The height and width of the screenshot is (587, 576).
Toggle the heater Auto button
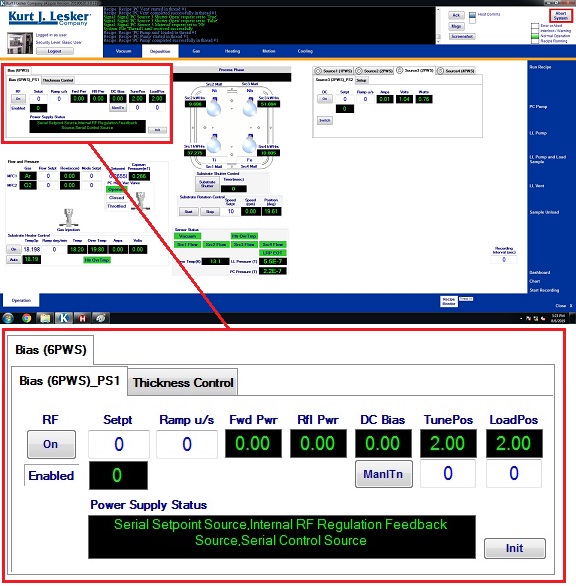click(x=13, y=259)
